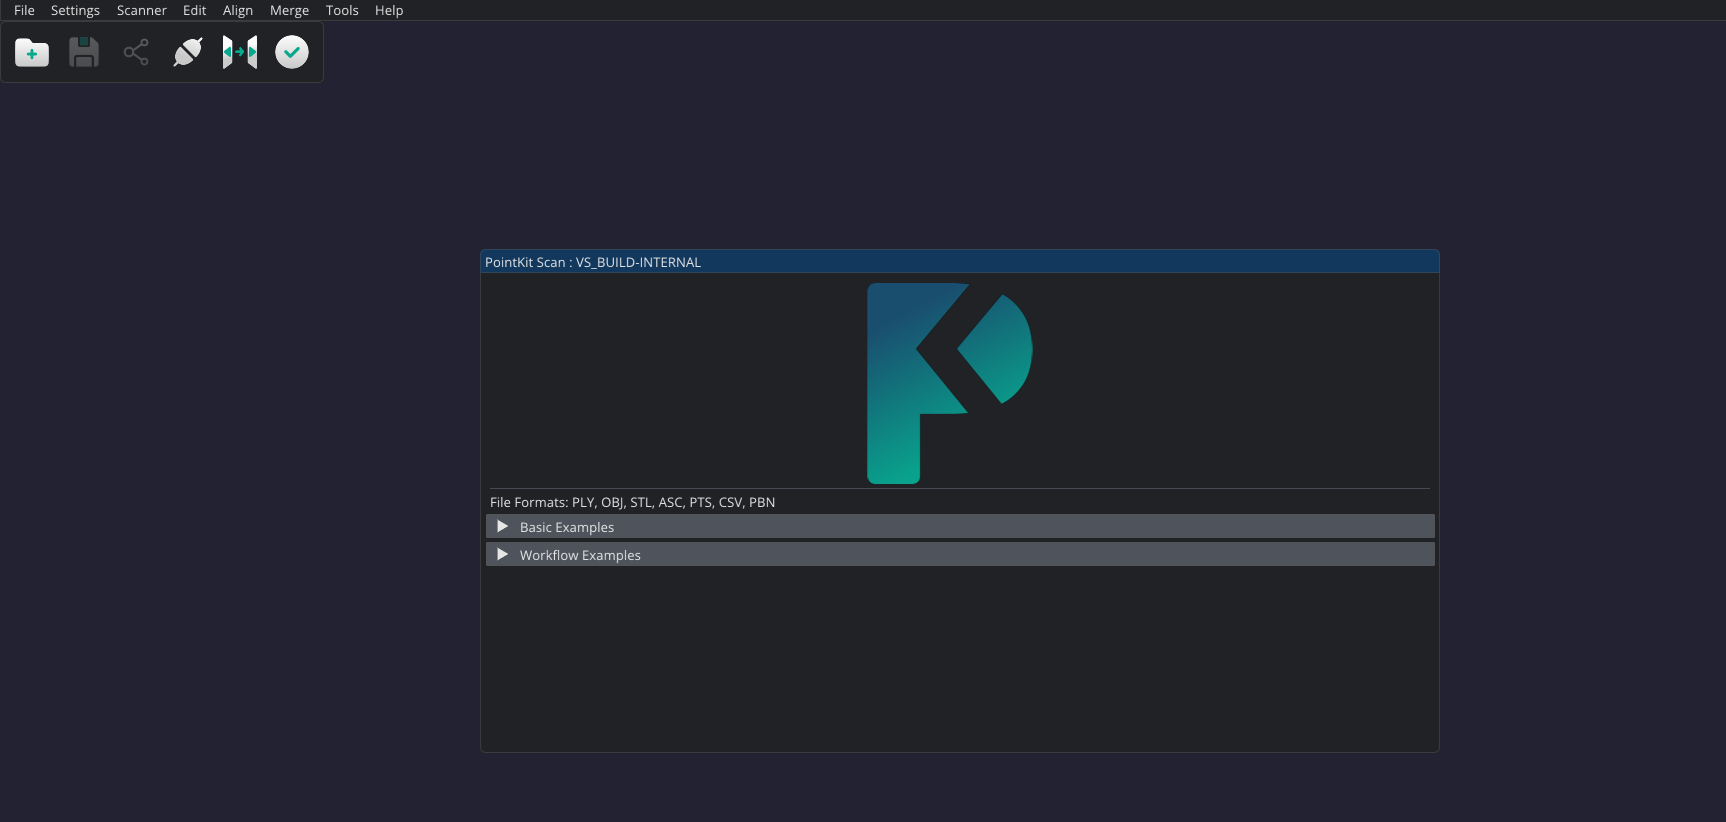Click the Workflow Examples label
The image size is (1726, 822).
pyautogui.click(x=580, y=555)
